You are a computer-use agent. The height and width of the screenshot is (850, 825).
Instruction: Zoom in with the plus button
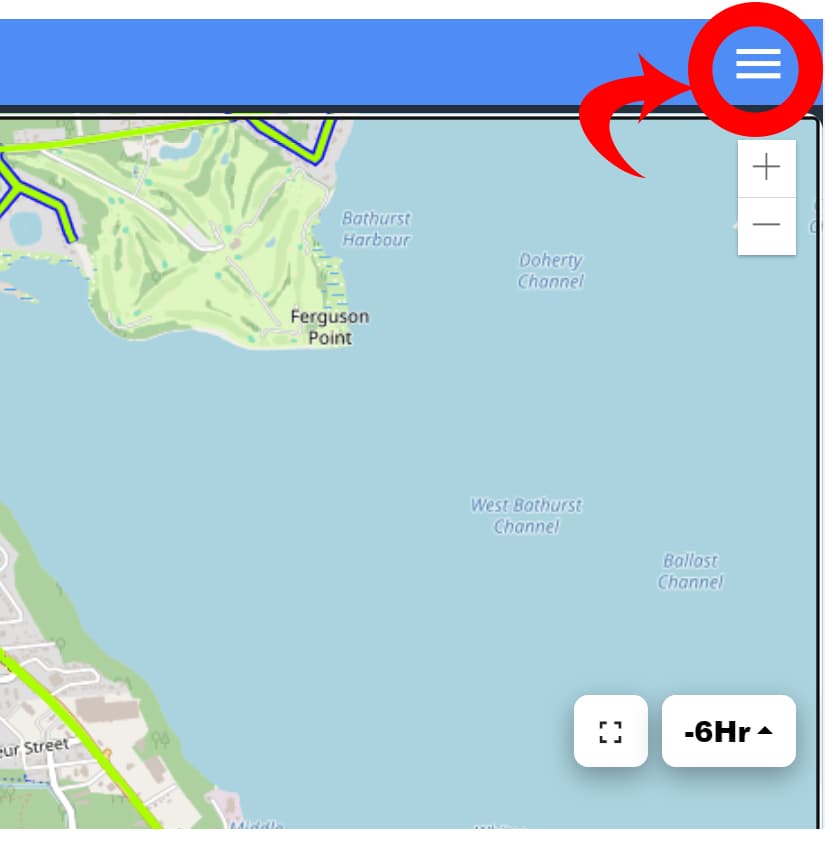click(x=766, y=167)
